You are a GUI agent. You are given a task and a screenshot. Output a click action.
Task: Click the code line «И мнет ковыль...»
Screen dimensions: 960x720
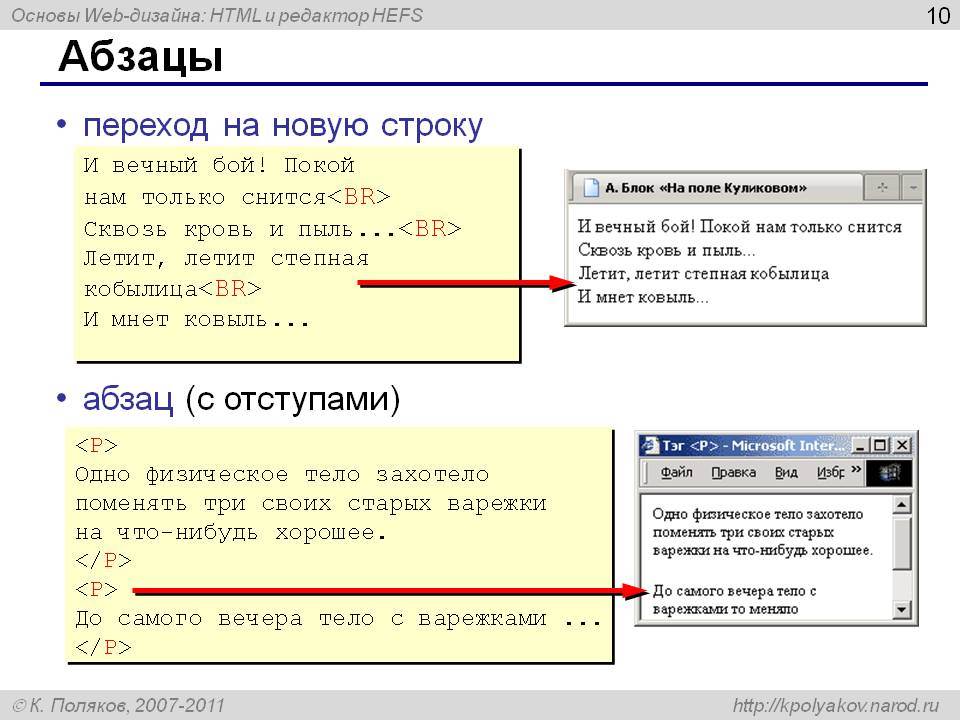click(197, 319)
